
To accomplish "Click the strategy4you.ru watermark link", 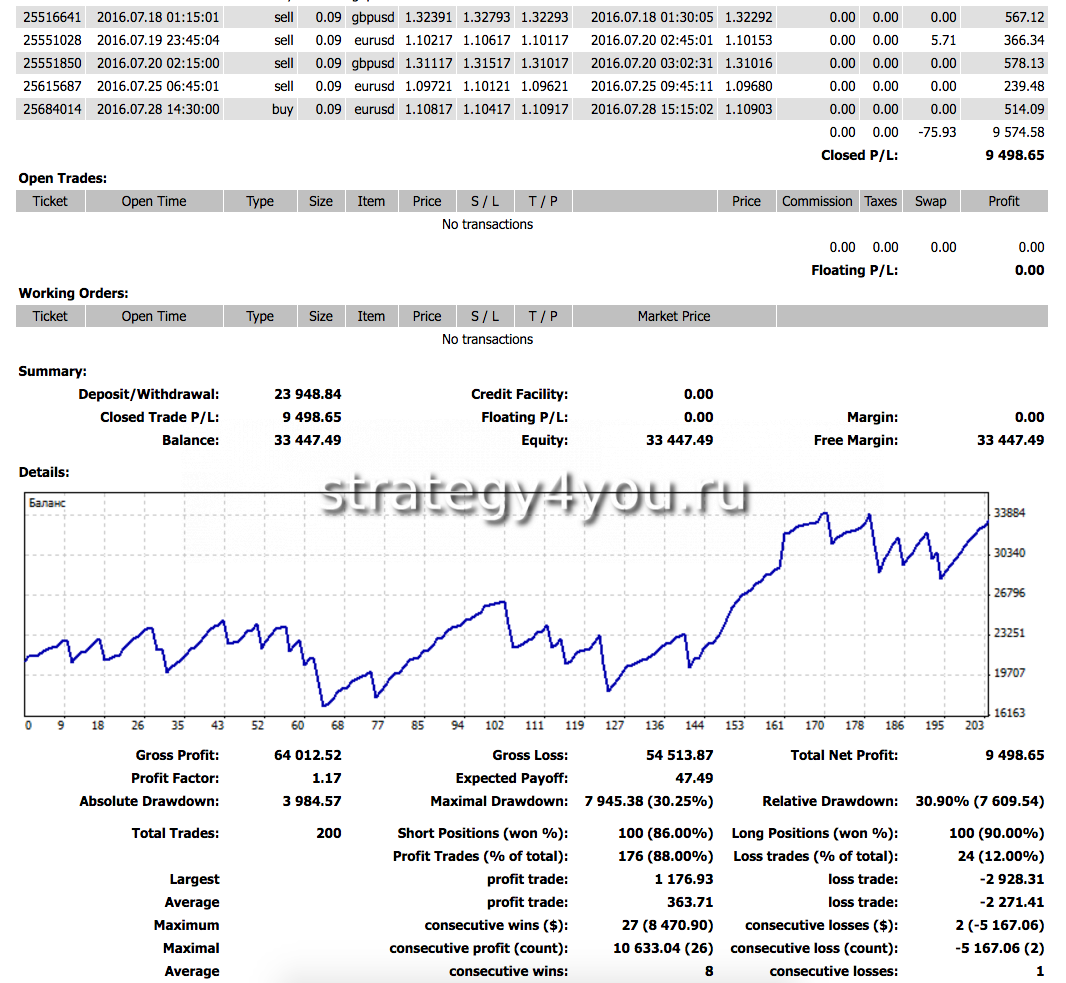I will 533,495.
